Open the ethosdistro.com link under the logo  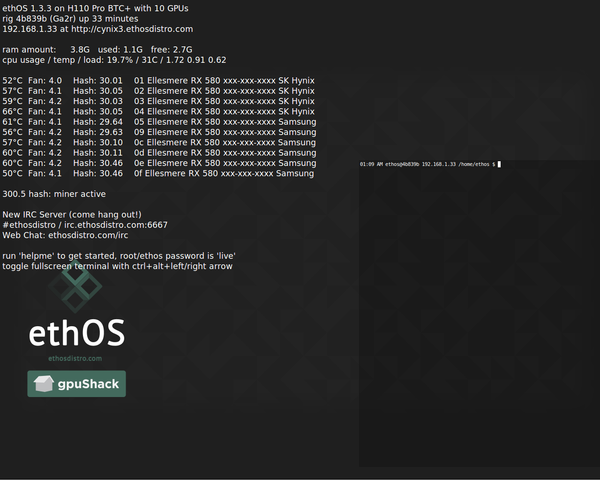click(75, 359)
